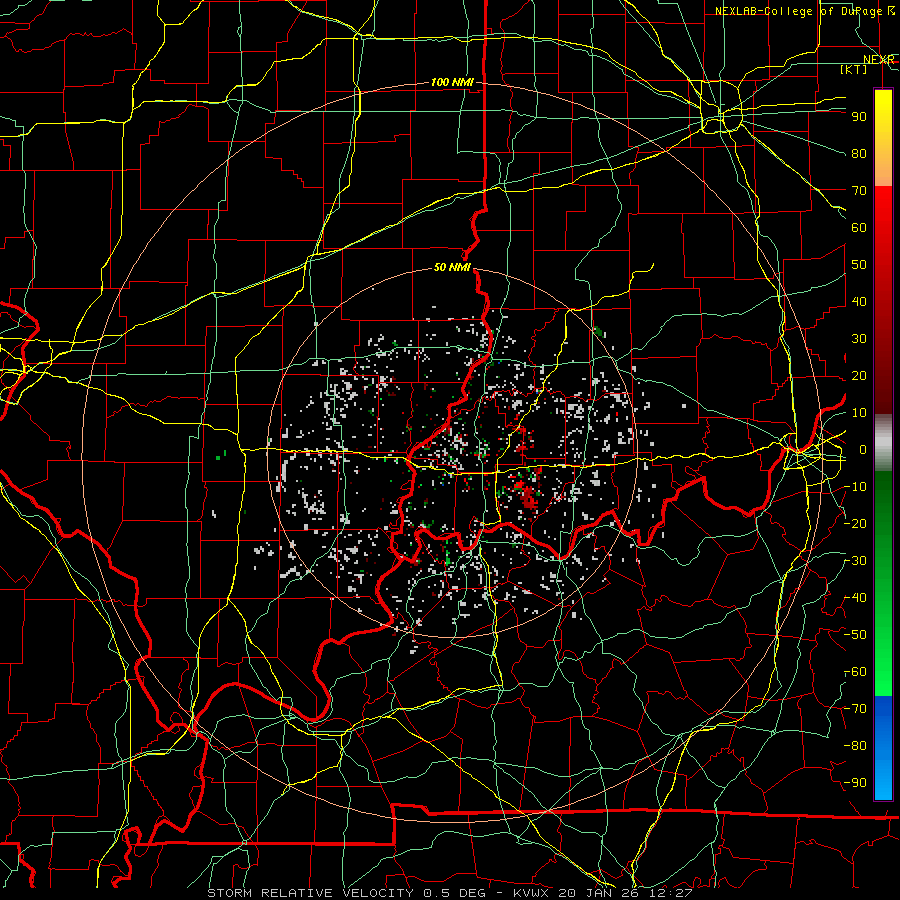Click the -10 value on velocity scale
The image size is (900, 900).
(x=856, y=487)
